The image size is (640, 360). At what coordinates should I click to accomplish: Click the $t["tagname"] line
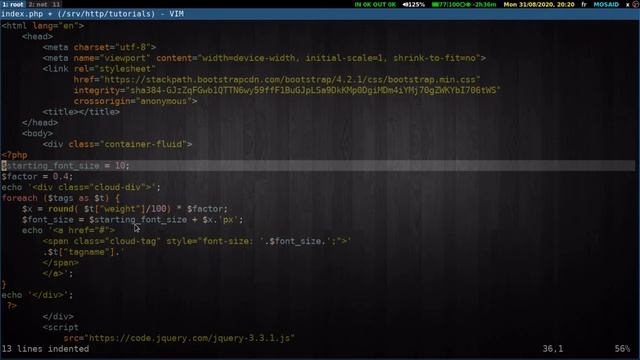pyautogui.click(x=84, y=252)
